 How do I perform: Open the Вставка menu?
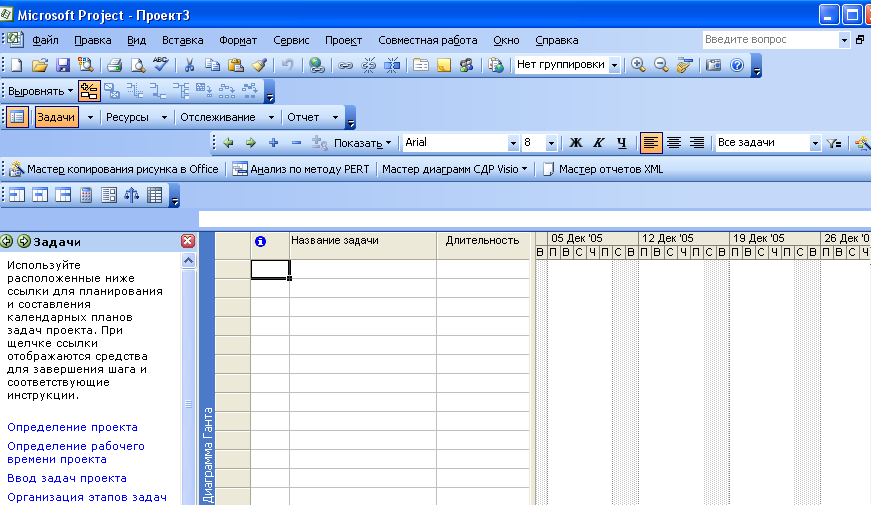pos(182,40)
